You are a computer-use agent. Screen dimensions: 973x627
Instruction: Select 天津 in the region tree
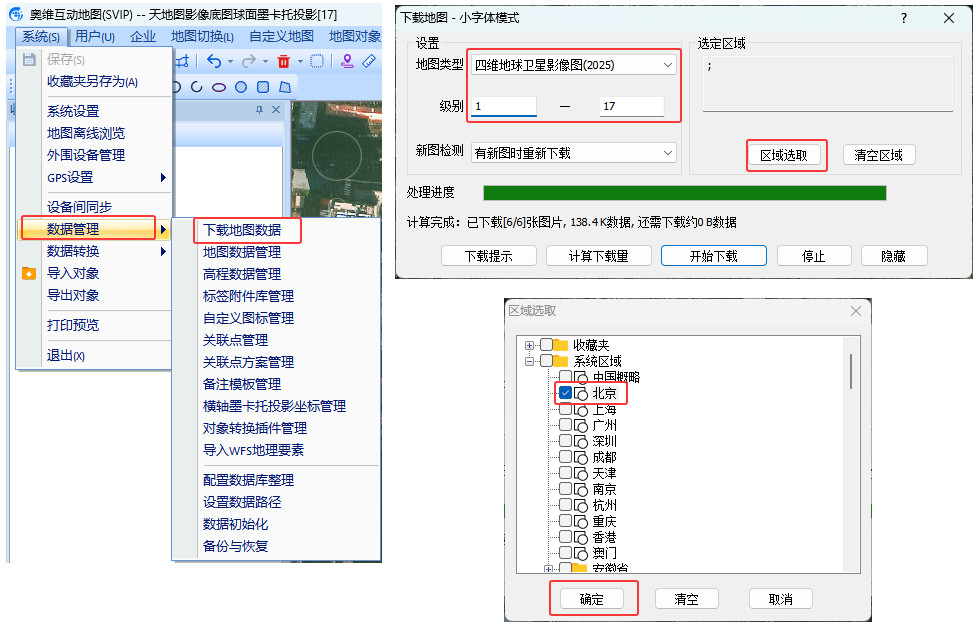[x=604, y=473]
